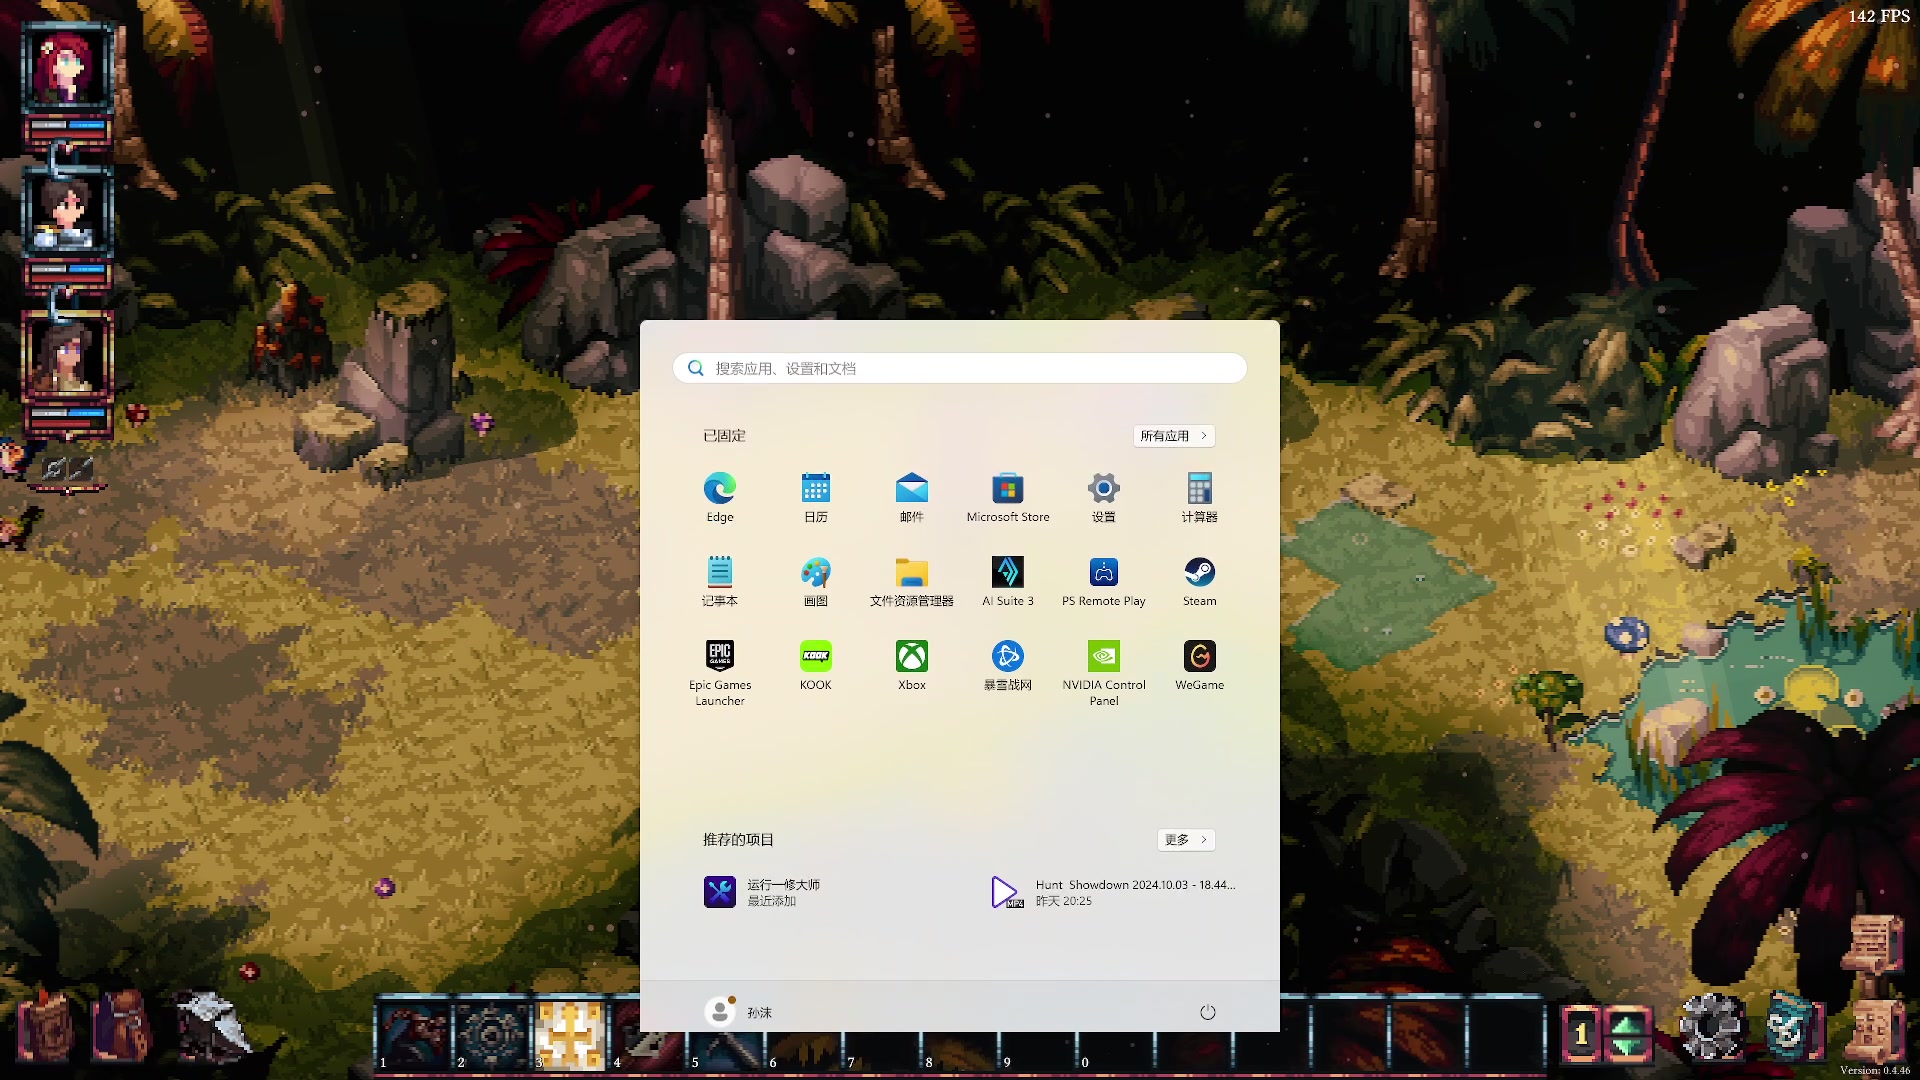
Task: Open user account 孙沫
Action: 739,1012
